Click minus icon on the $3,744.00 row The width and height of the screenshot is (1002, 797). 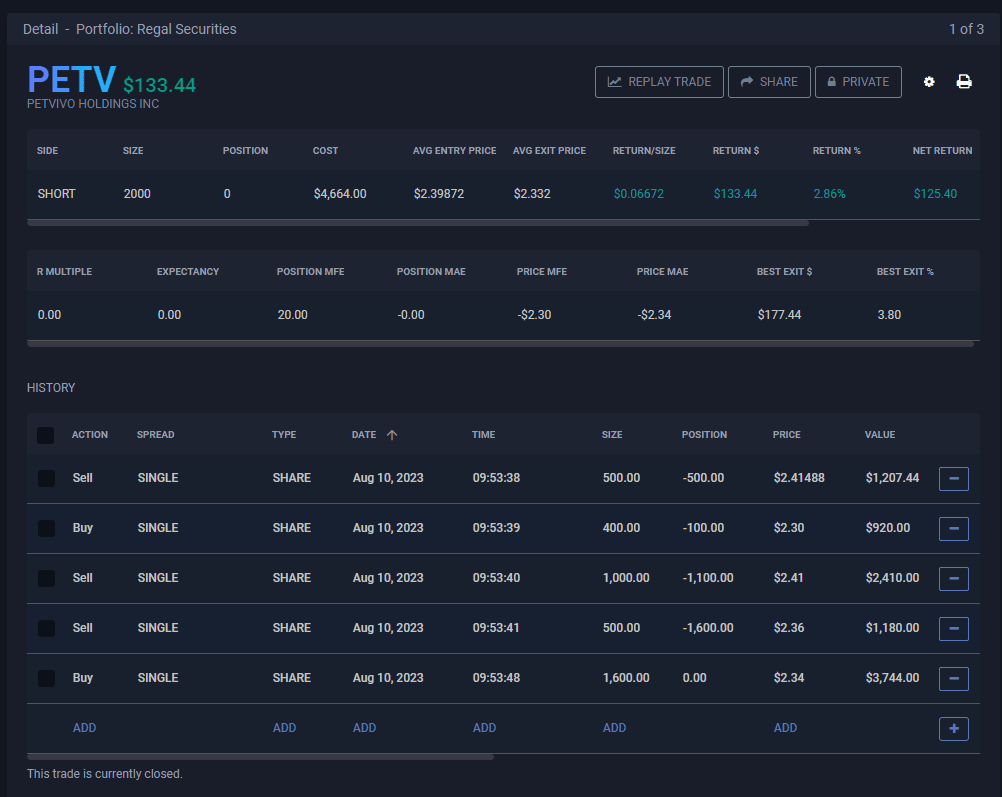click(953, 679)
